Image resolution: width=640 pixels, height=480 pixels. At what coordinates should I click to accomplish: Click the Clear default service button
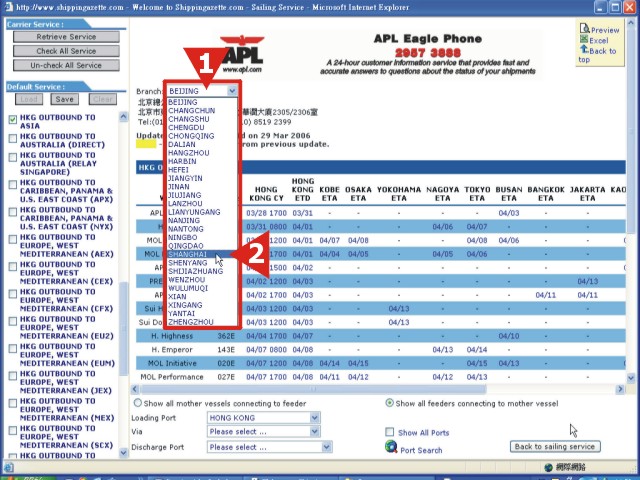click(102, 99)
